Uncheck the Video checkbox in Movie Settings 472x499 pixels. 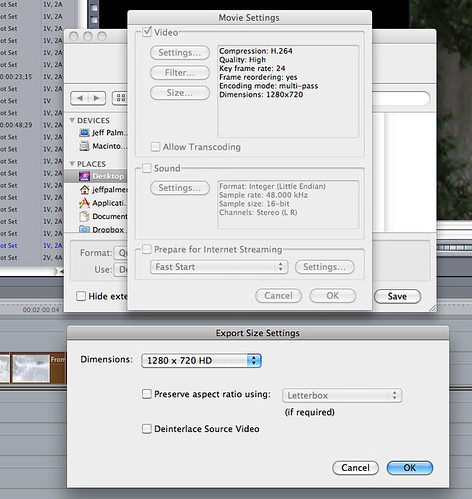(x=147, y=32)
